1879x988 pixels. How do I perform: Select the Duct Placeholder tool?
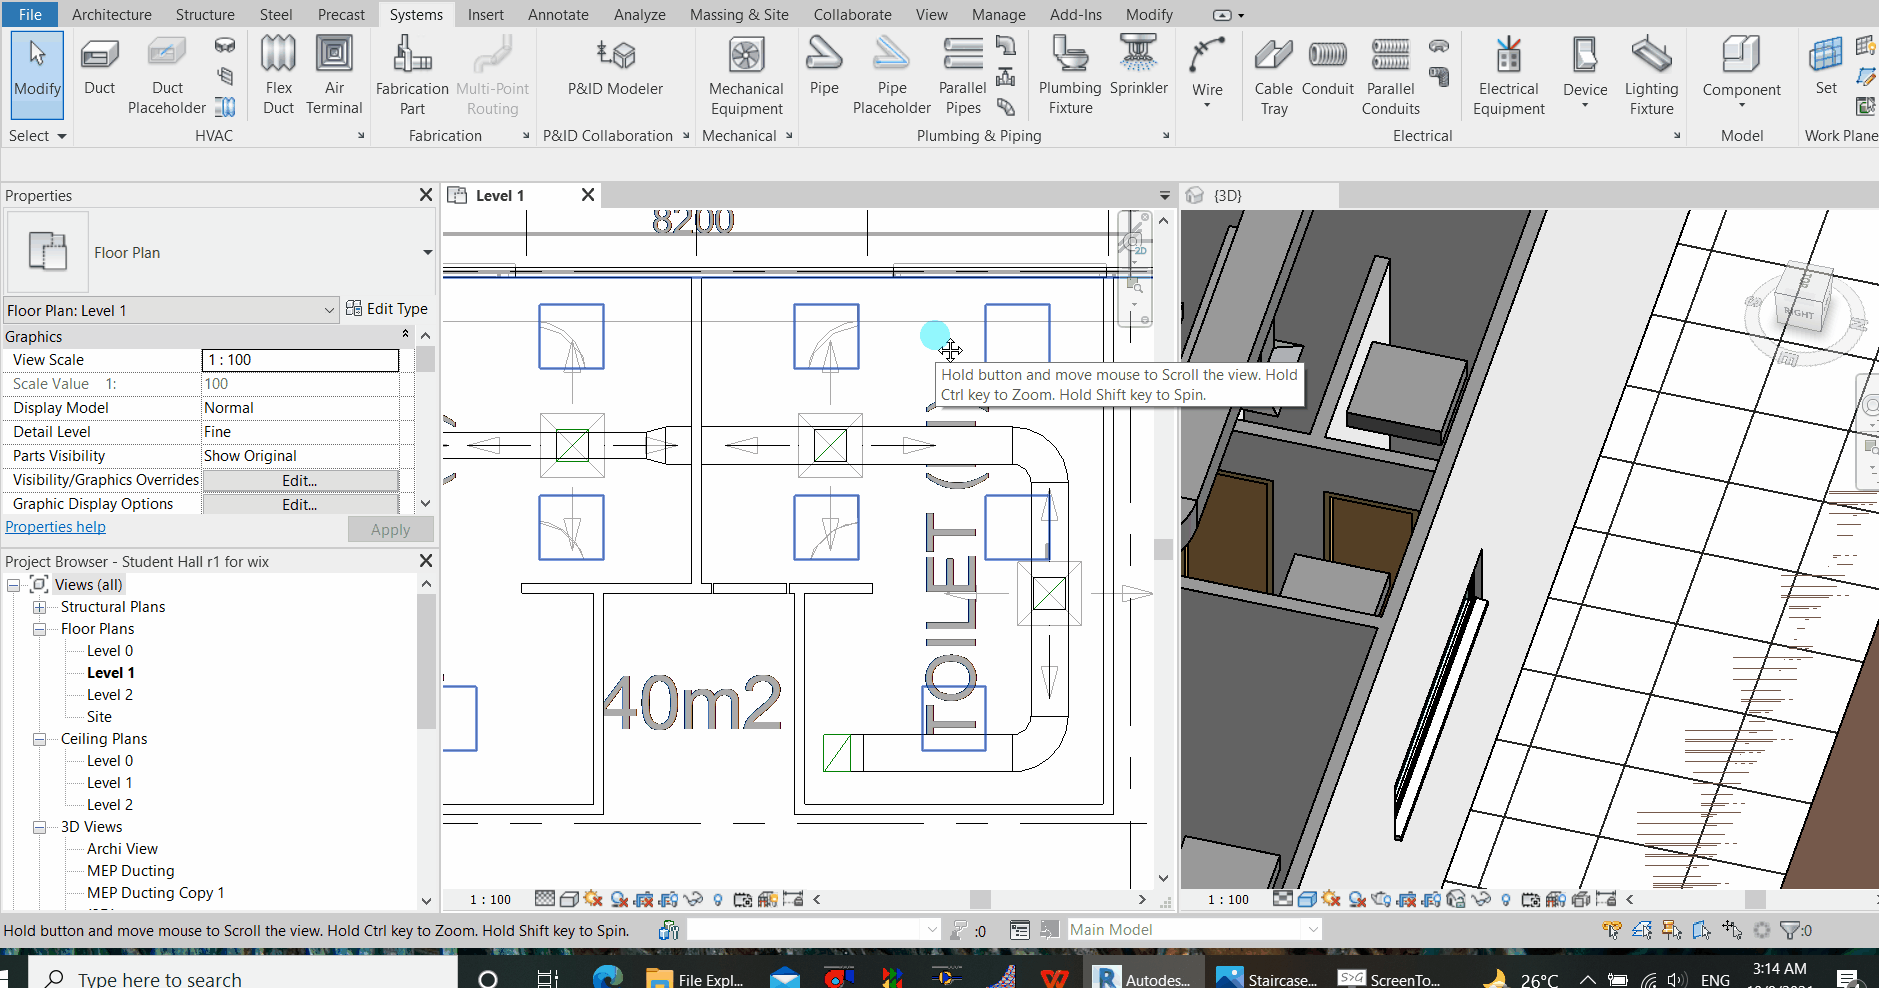(167, 76)
